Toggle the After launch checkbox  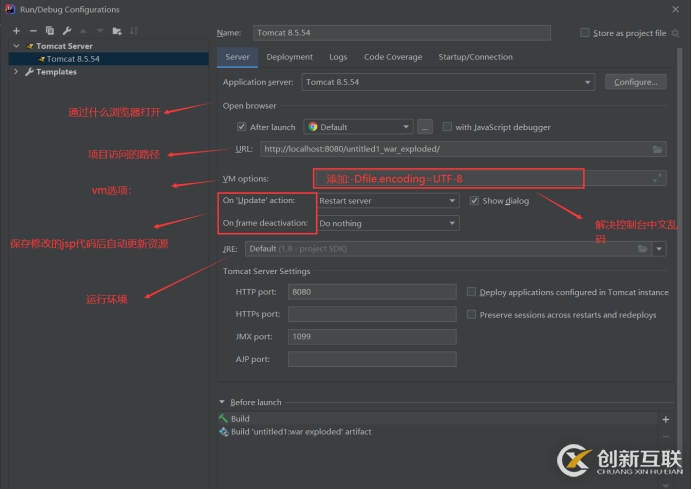[x=242, y=127]
